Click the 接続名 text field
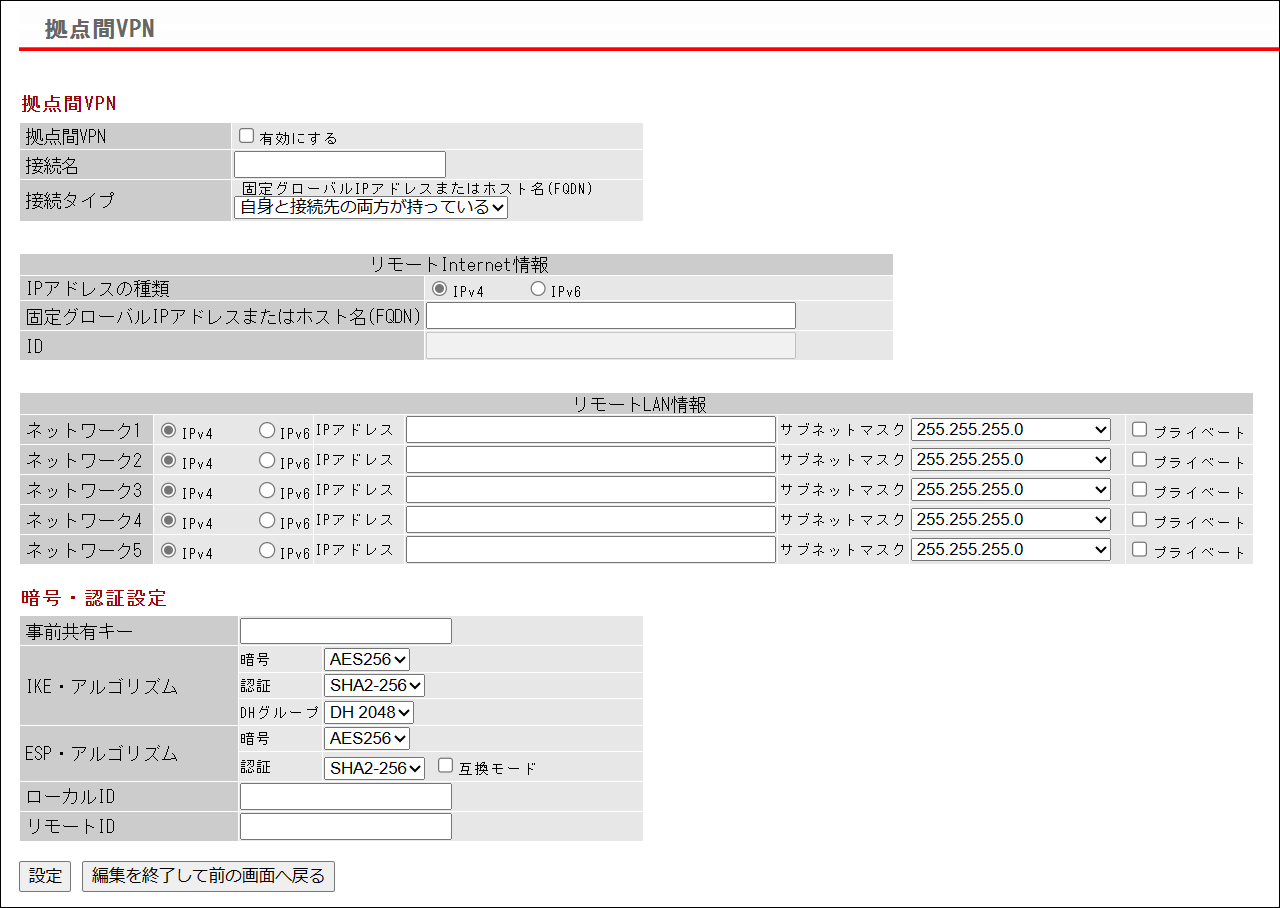1280x908 pixels. pyautogui.click(x=339, y=165)
